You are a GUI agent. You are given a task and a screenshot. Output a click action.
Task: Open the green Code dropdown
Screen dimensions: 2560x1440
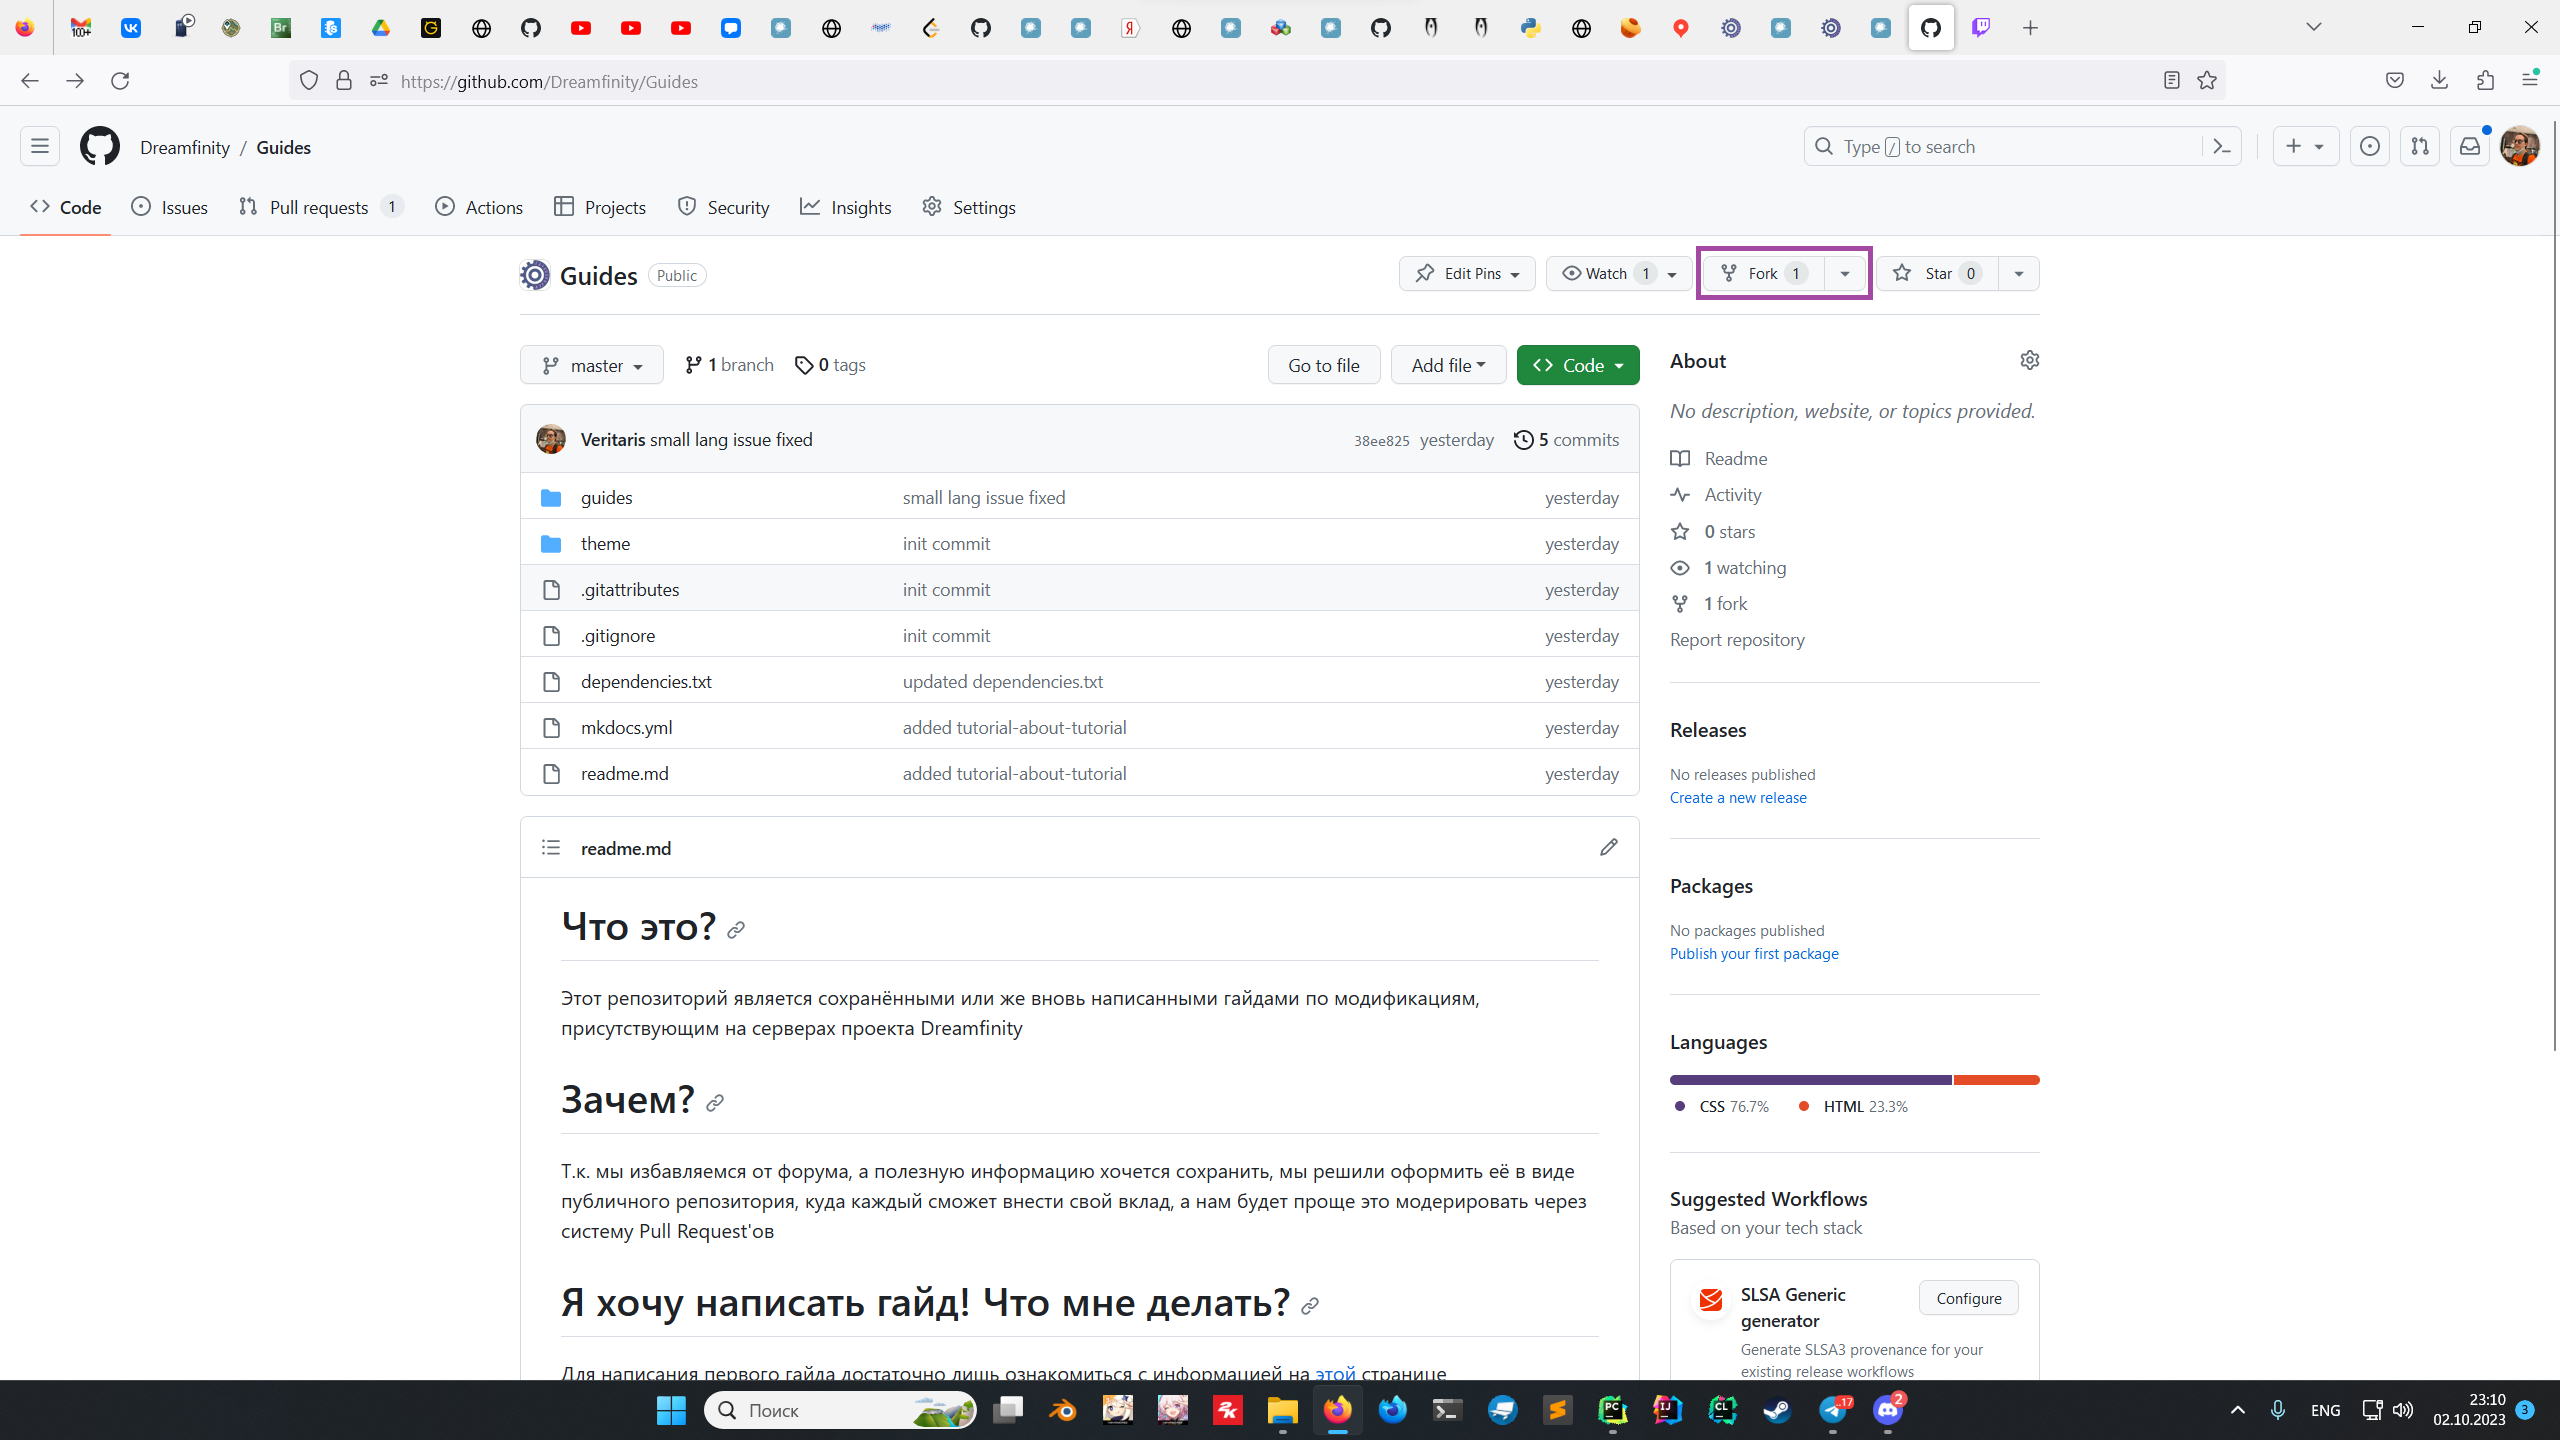coord(1577,366)
